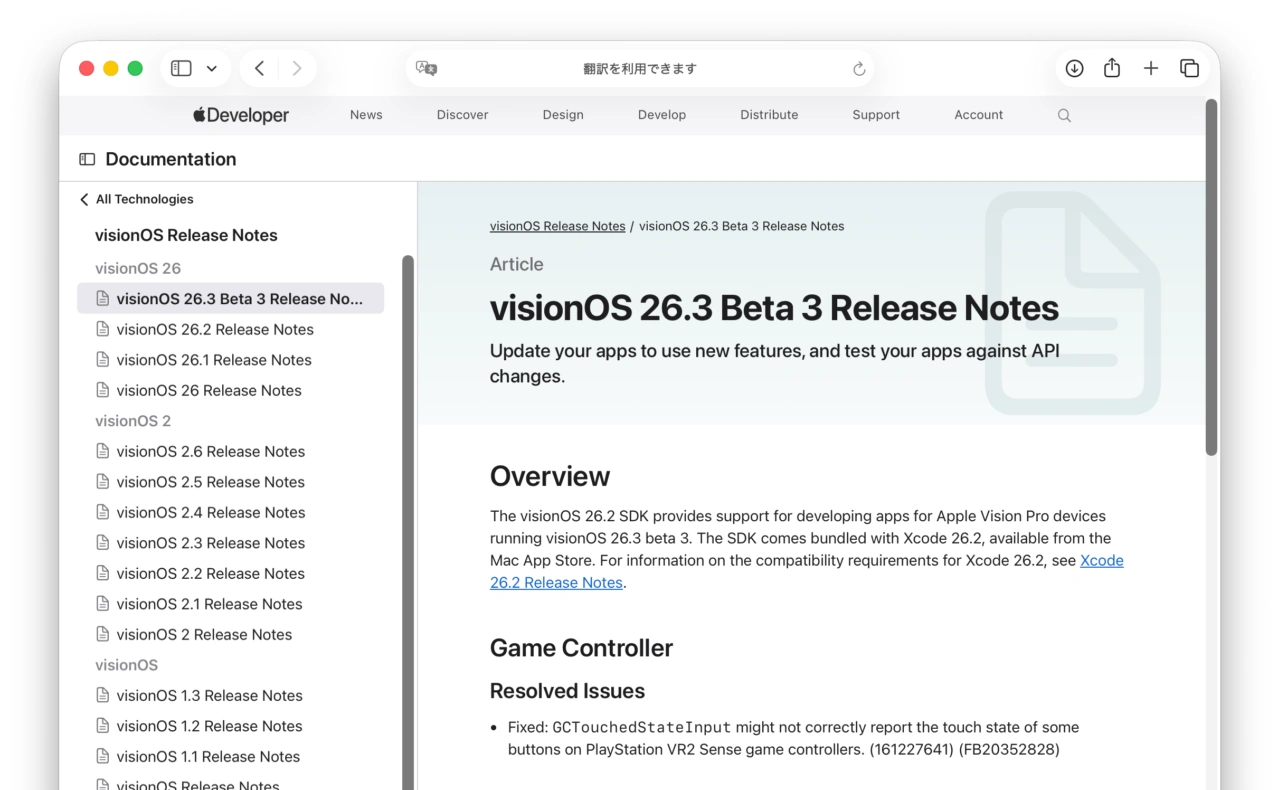Image resolution: width=1280 pixels, height=790 pixels.
Task: Click the page's vertical scrollbar
Action: pyautogui.click(x=1211, y=280)
